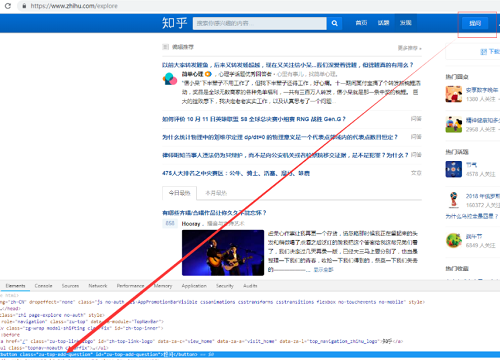The height and width of the screenshot is (360, 500).
Task: Open the 节气 topic link
Action: pos(471,165)
